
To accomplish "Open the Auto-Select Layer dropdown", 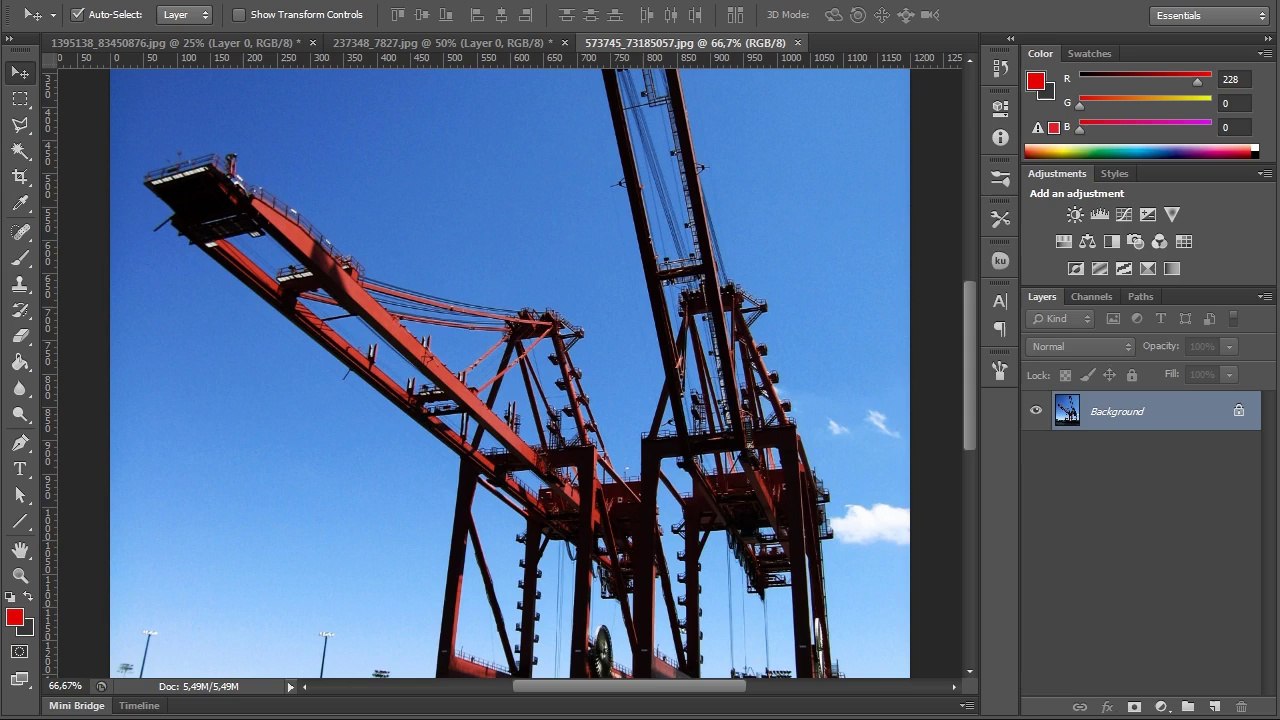I will [185, 15].
